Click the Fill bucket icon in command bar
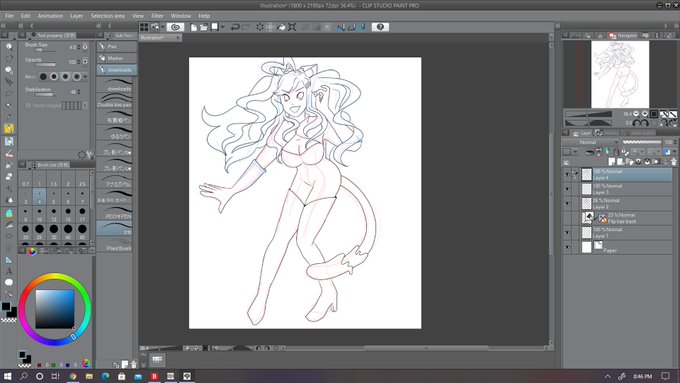 281,27
